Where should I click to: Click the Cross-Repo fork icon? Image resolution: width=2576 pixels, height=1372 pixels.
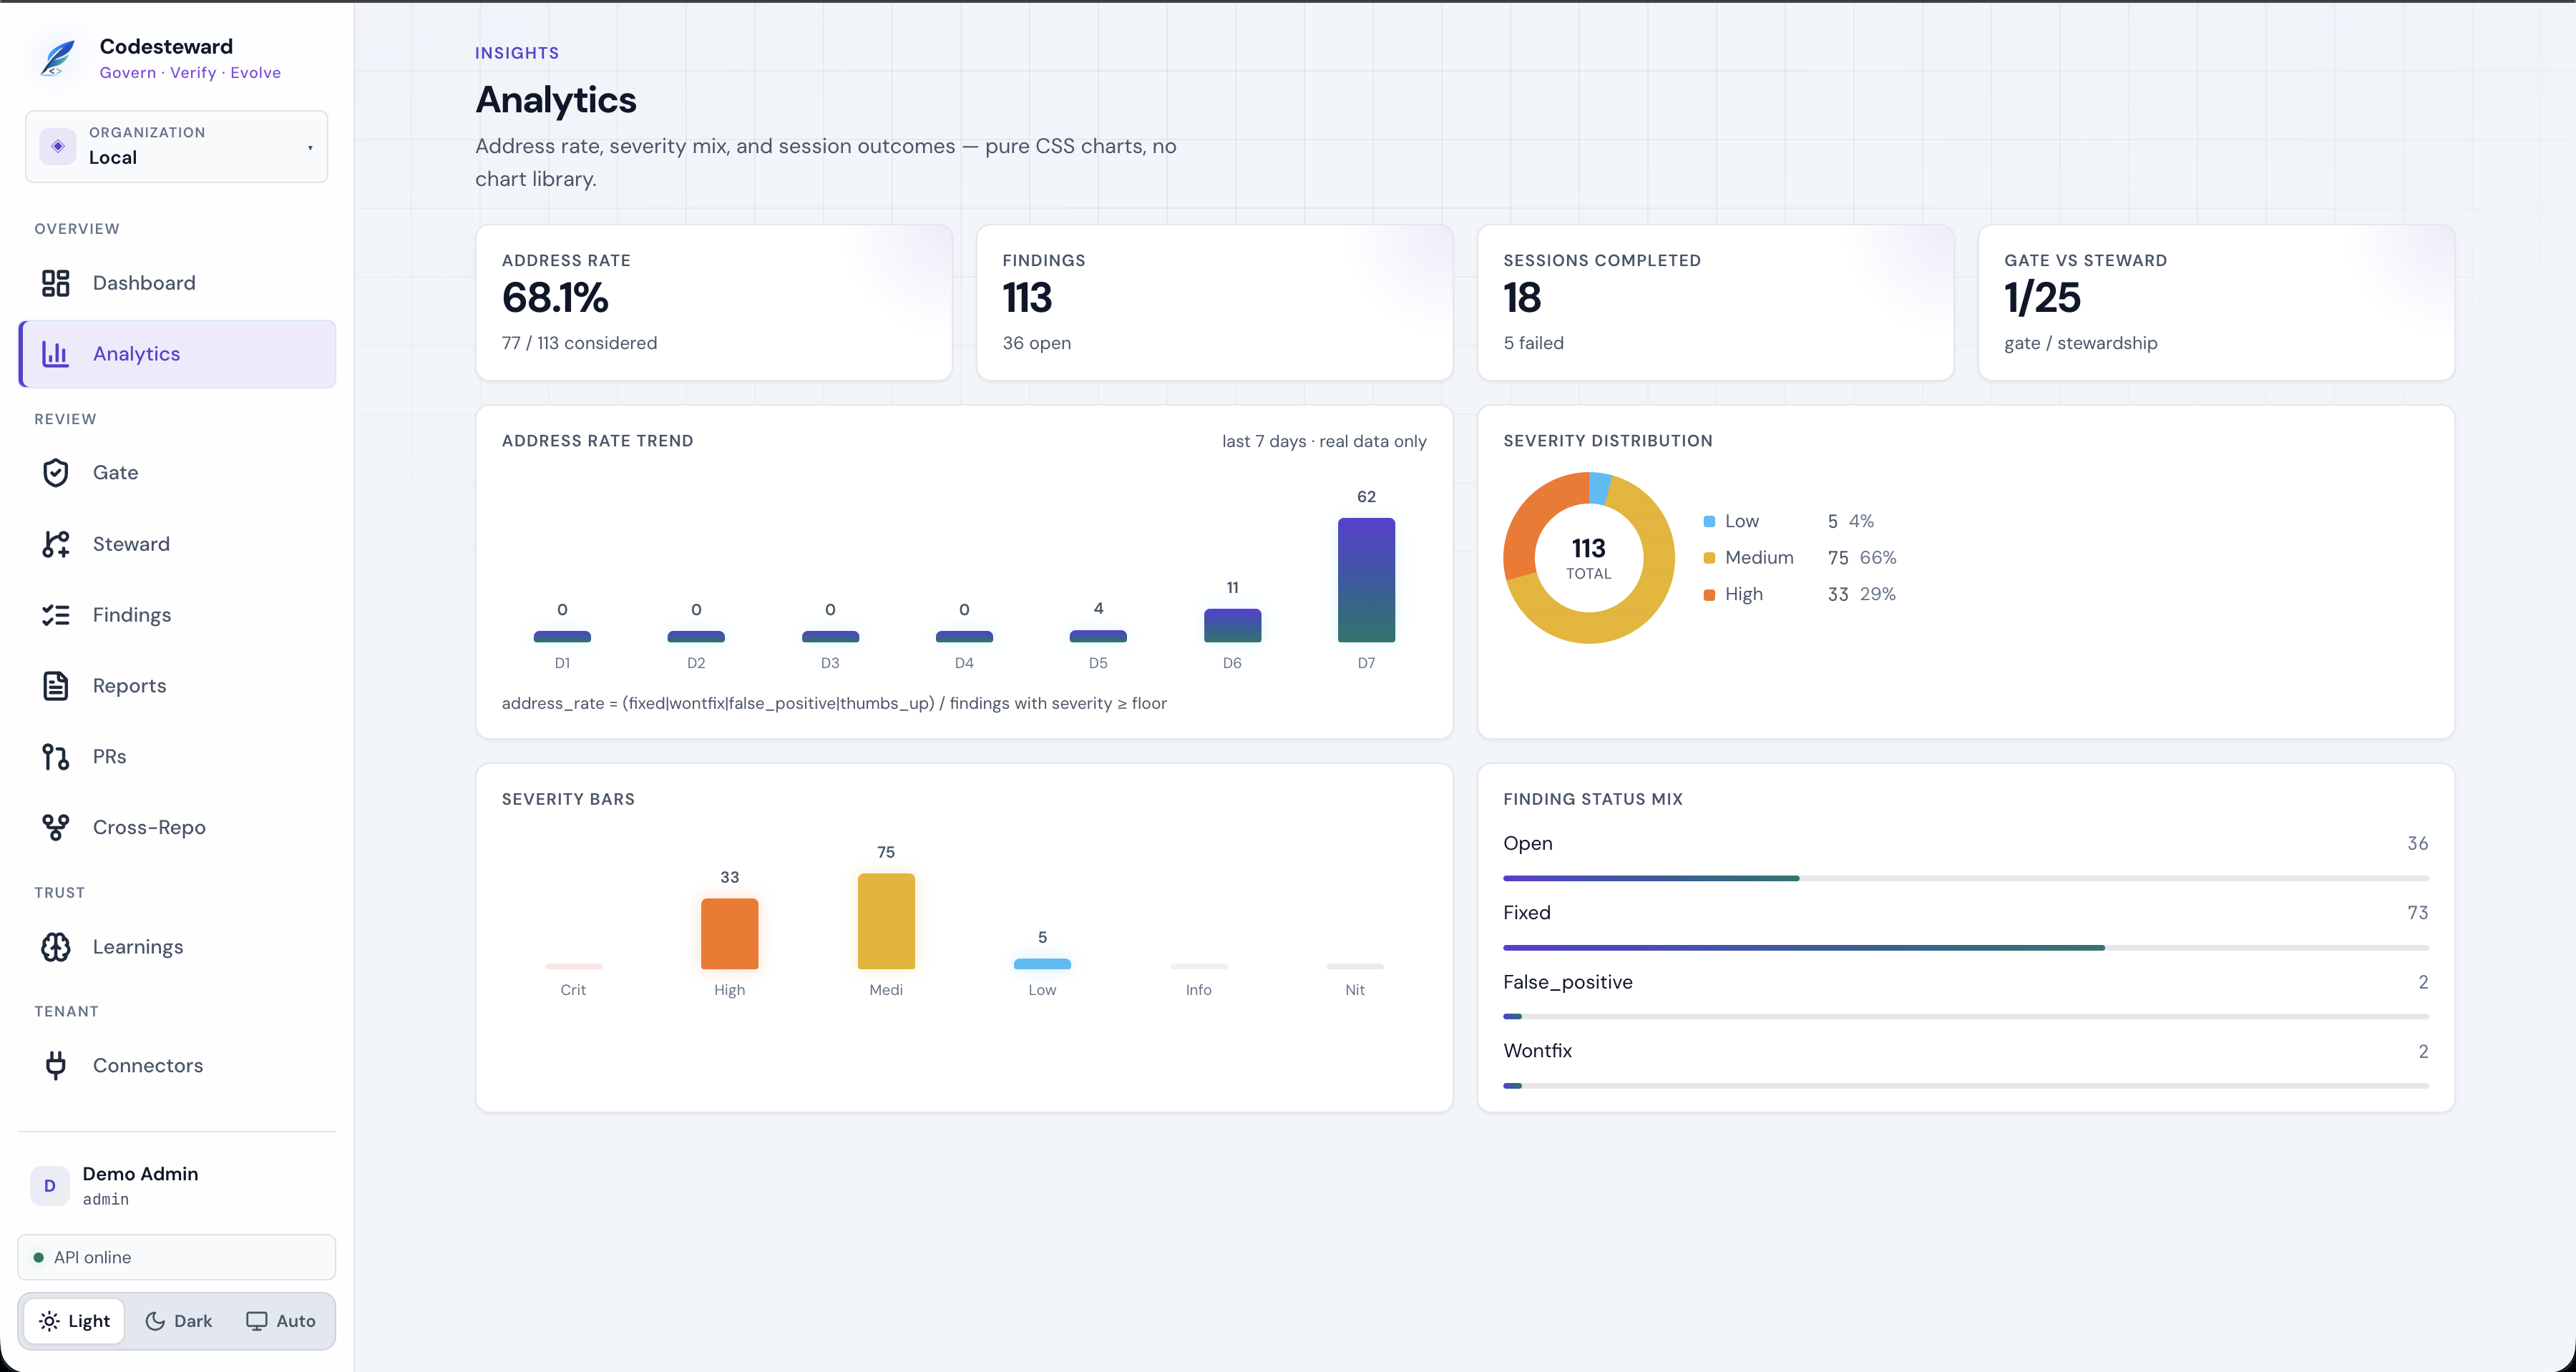pyautogui.click(x=56, y=827)
